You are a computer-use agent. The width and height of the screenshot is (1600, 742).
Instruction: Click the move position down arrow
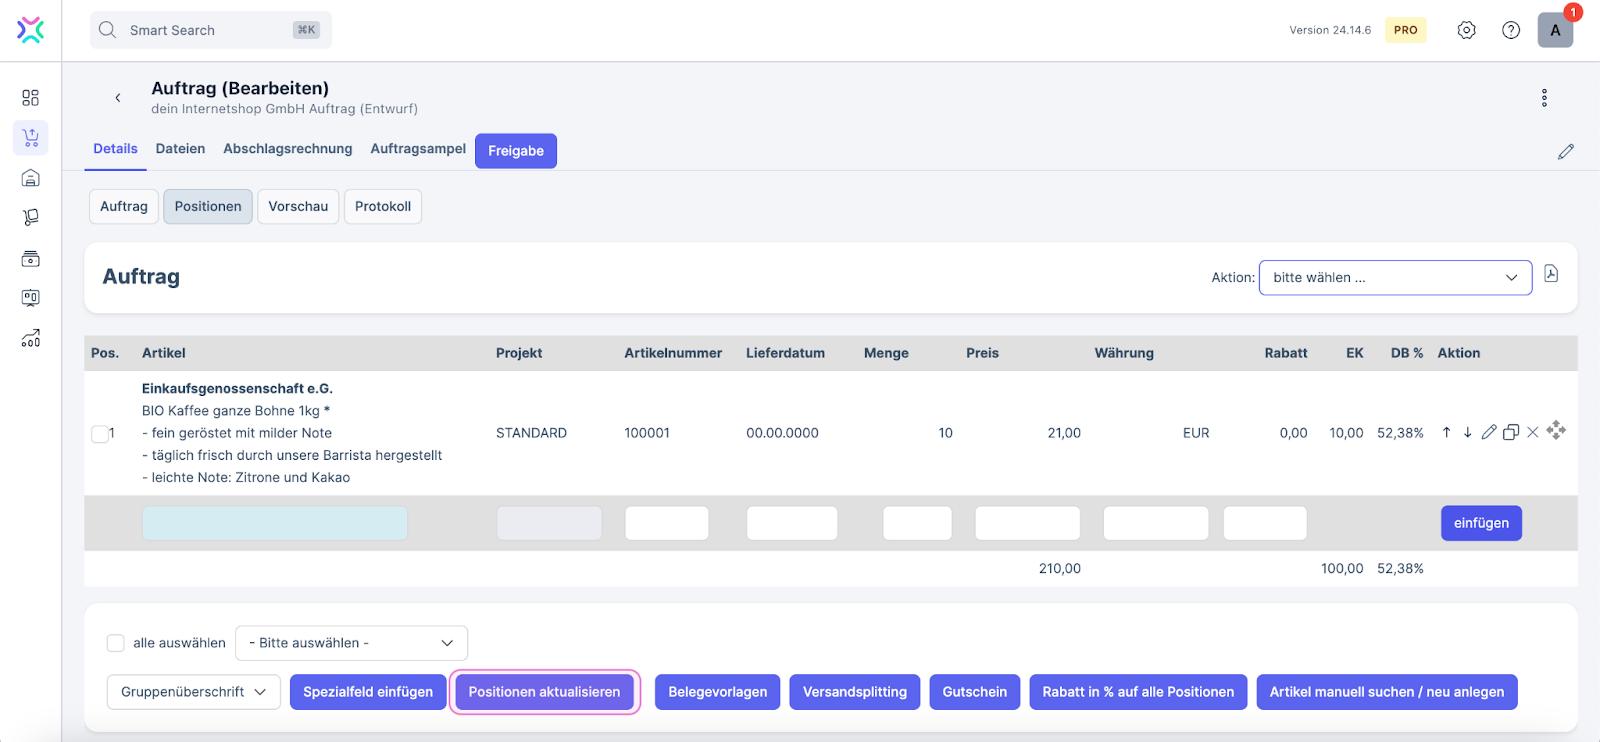pyautogui.click(x=1467, y=432)
